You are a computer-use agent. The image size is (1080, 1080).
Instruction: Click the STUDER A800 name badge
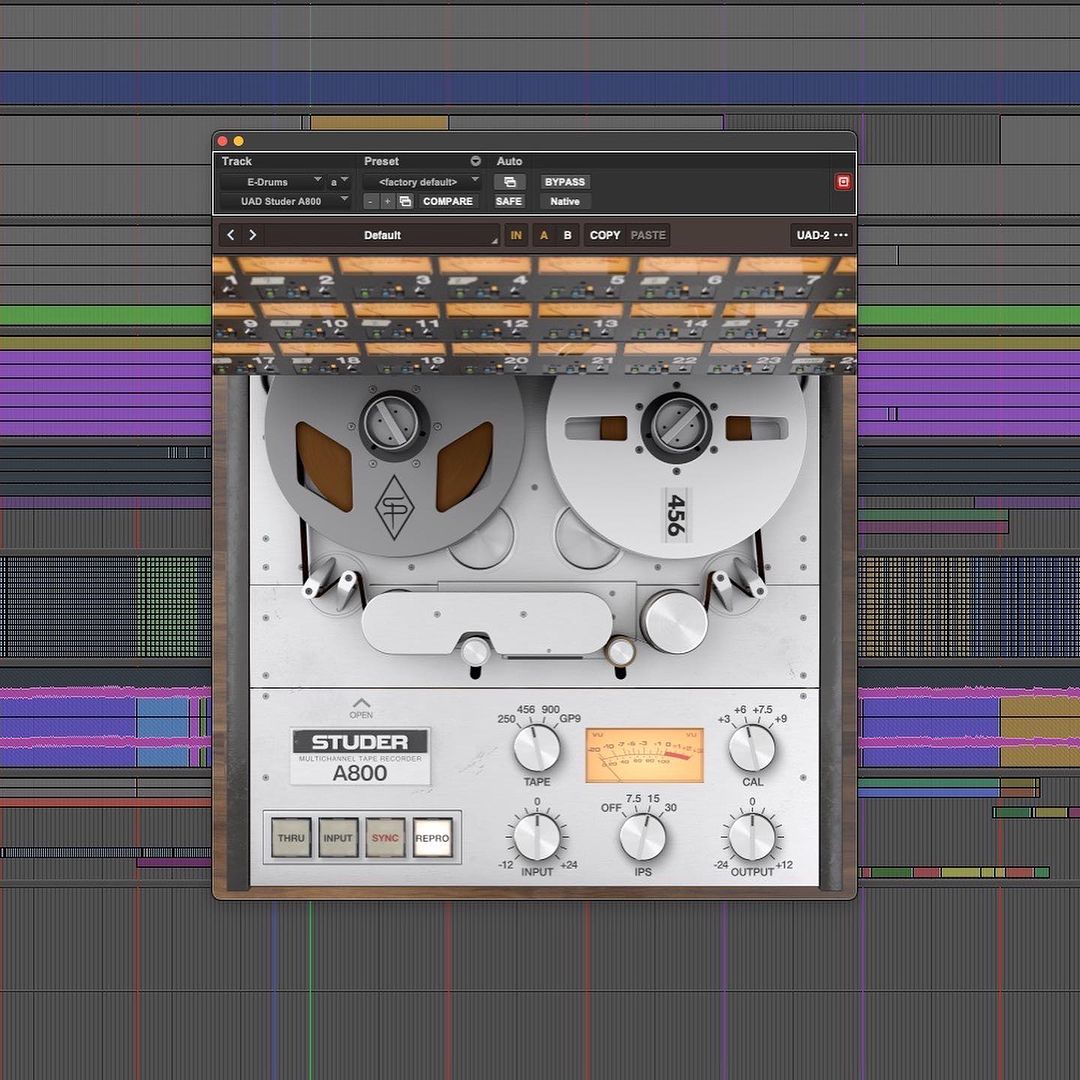click(x=360, y=756)
